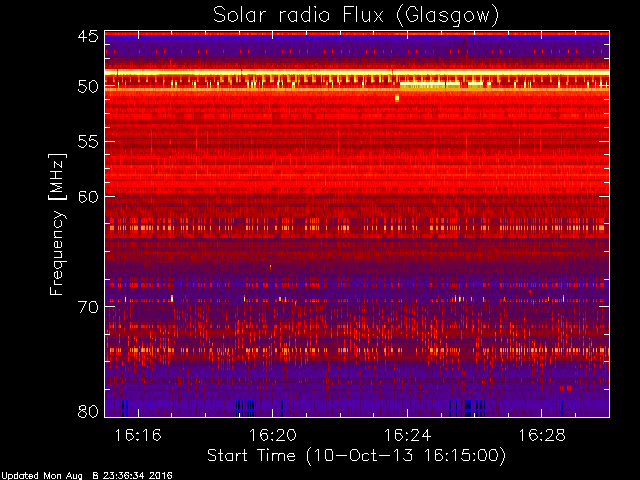Click the 16:16 time tick label
The width and height of the screenshot is (640, 480).
138,435
